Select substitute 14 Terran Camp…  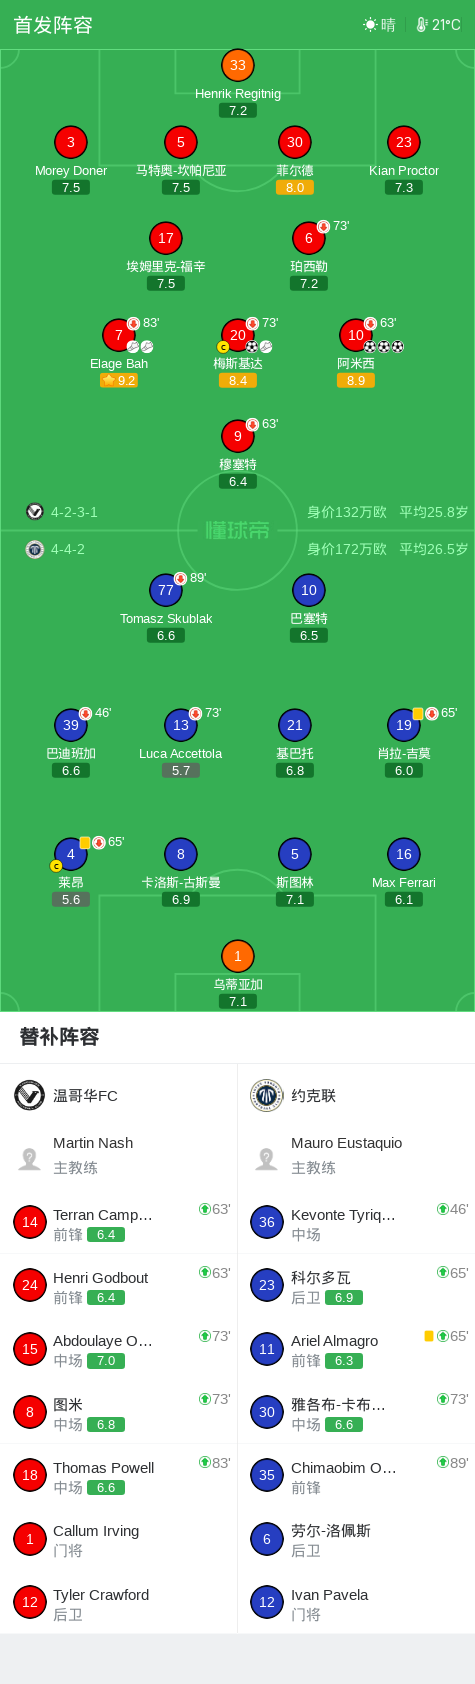click(x=119, y=1222)
